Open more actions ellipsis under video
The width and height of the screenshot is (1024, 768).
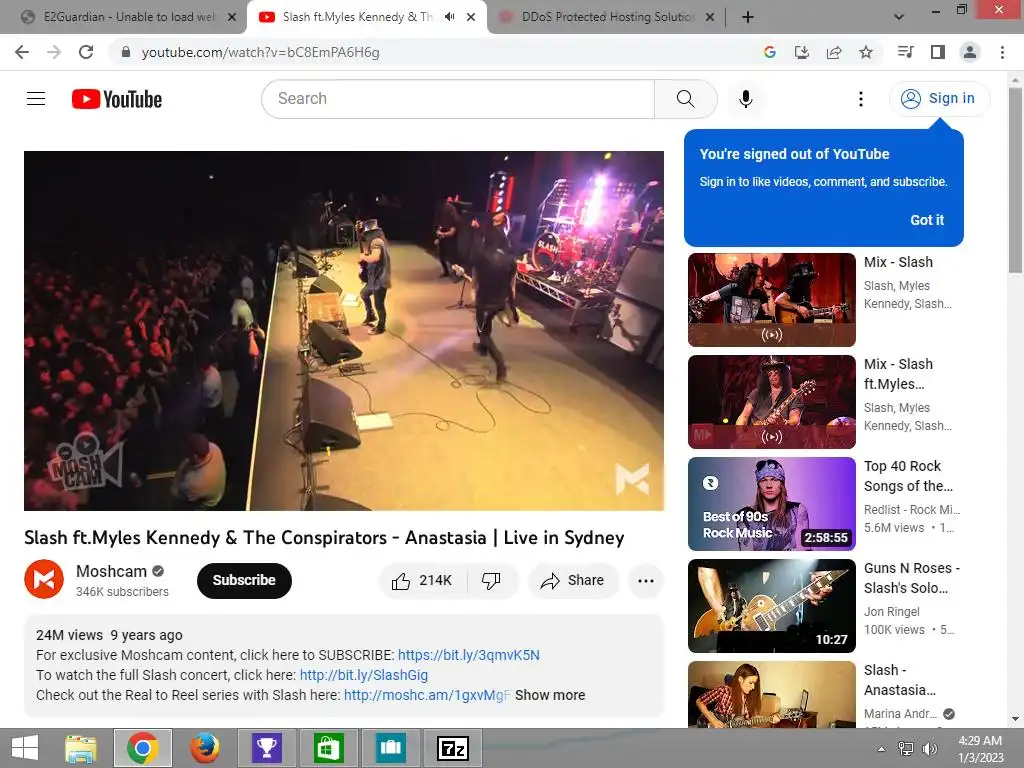tap(646, 581)
